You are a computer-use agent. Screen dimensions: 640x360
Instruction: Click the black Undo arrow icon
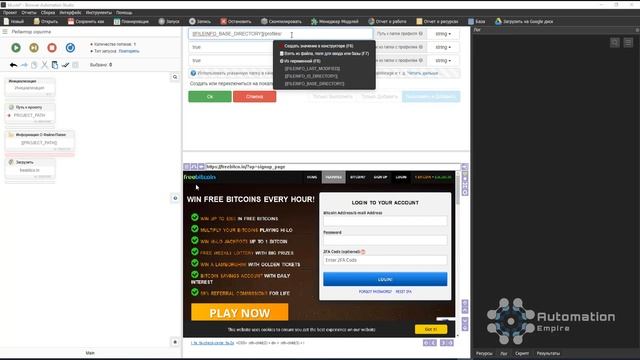point(13,65)
